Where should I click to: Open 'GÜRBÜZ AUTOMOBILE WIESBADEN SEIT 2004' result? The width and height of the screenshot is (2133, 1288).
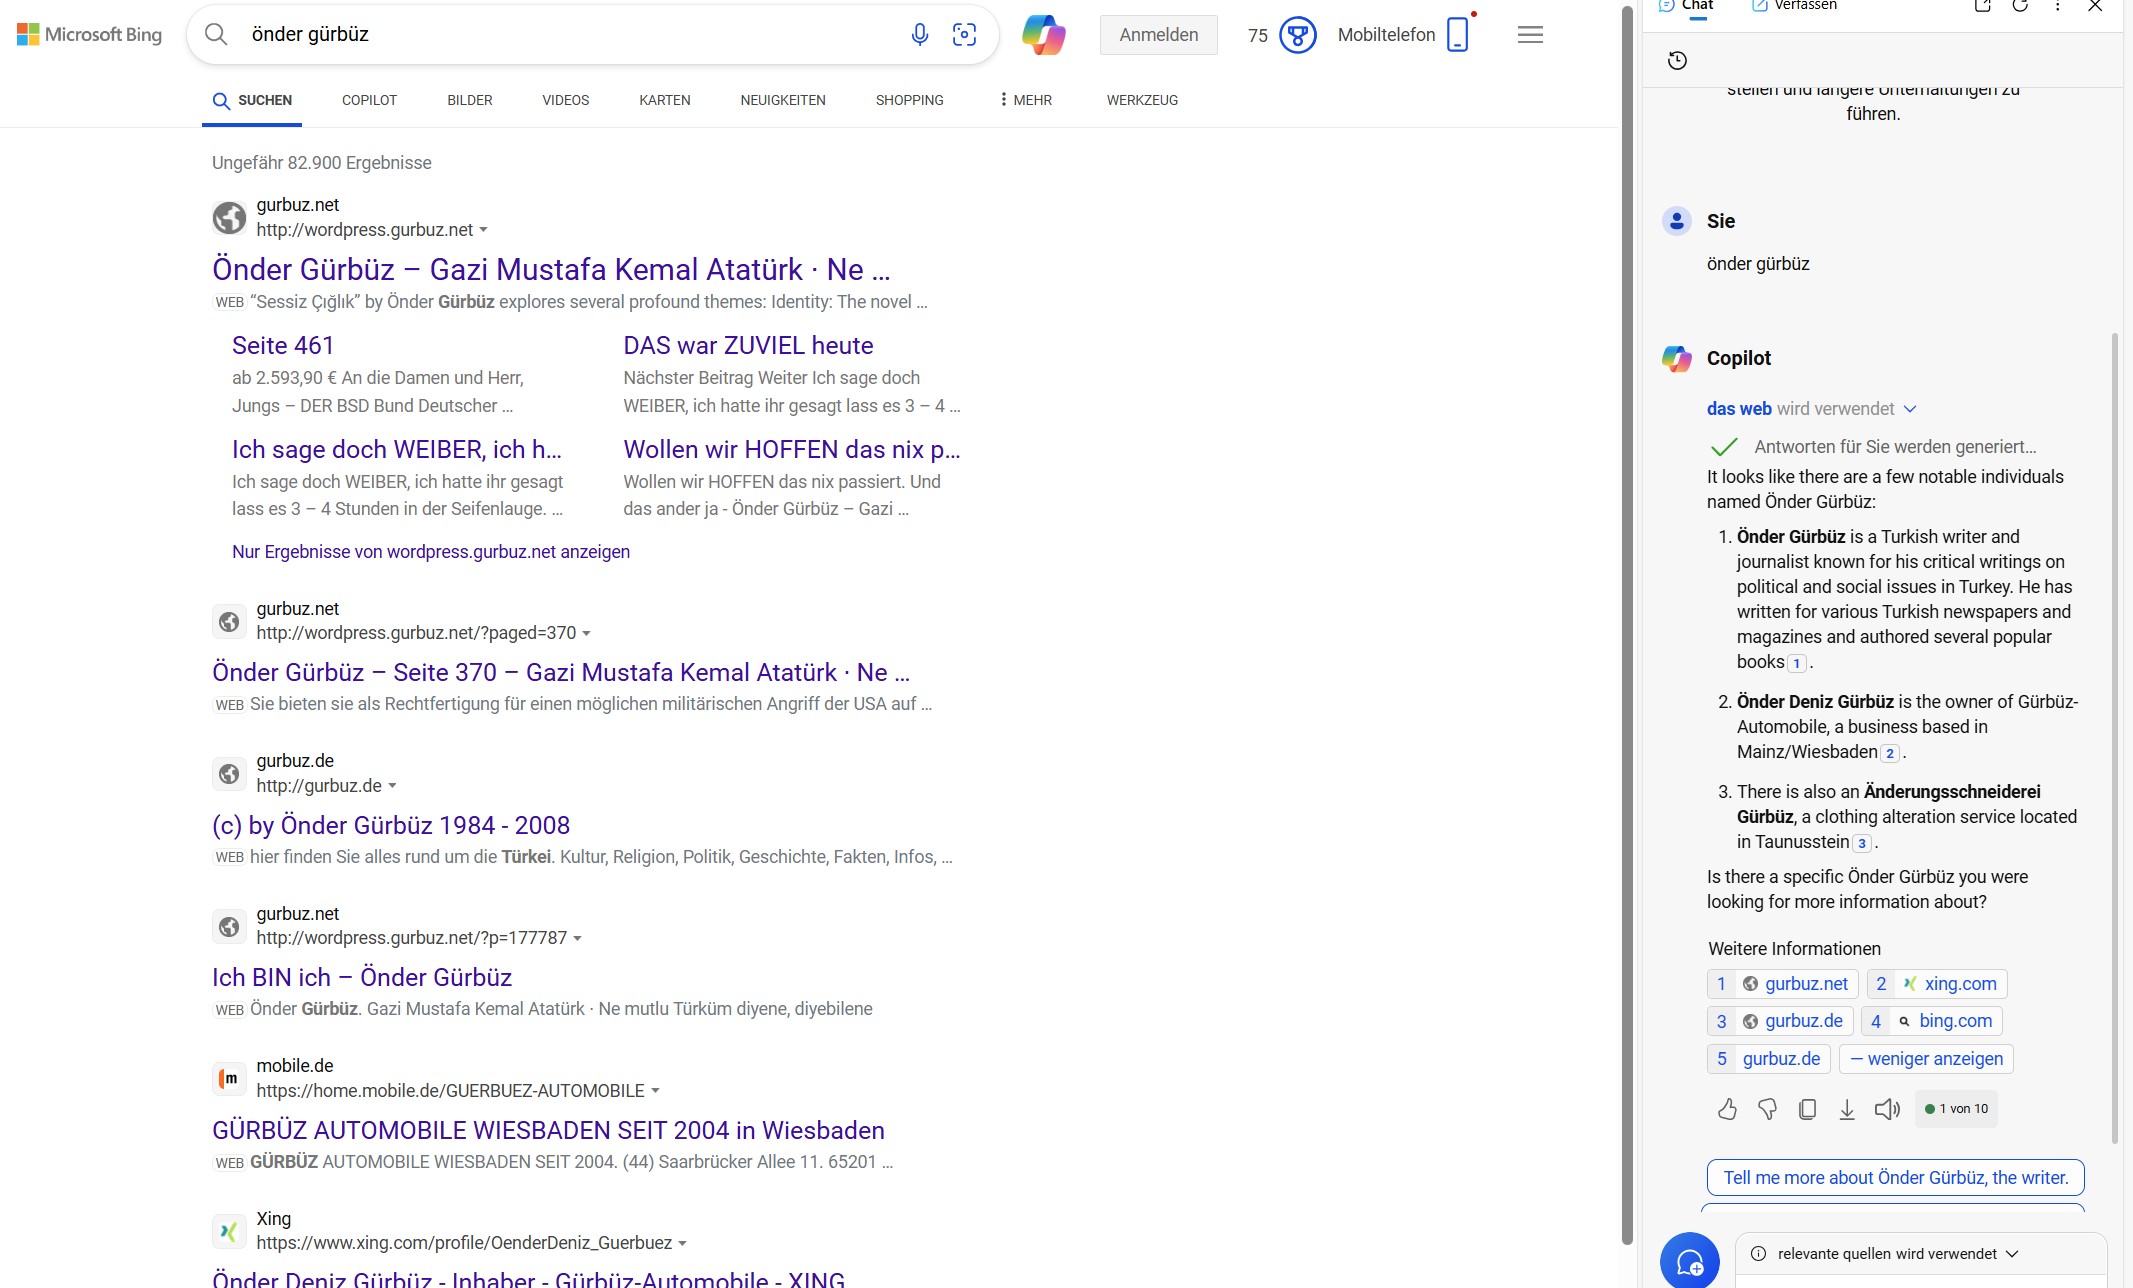pos(548,1131)
